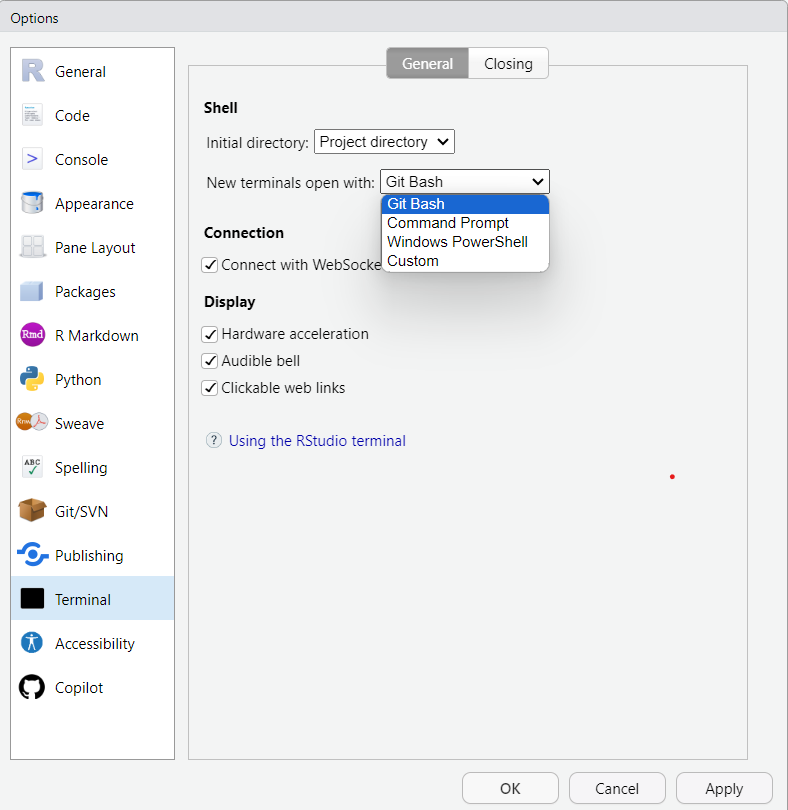Select the R Markdown Rmd icon
788x810 pixels.
click(33, 335)
